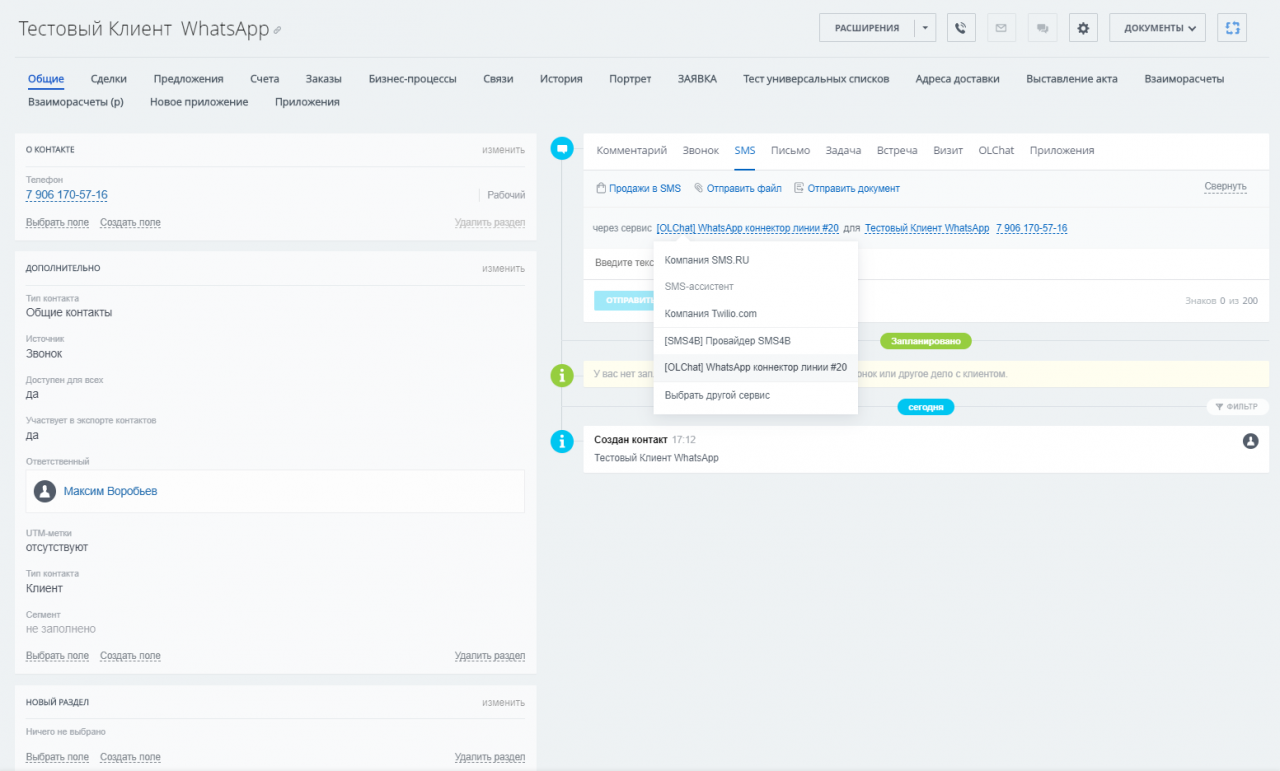The image size is (1280, 771).
Task: Expand the arrow next to Расширения
Action: tap(925, 28)
